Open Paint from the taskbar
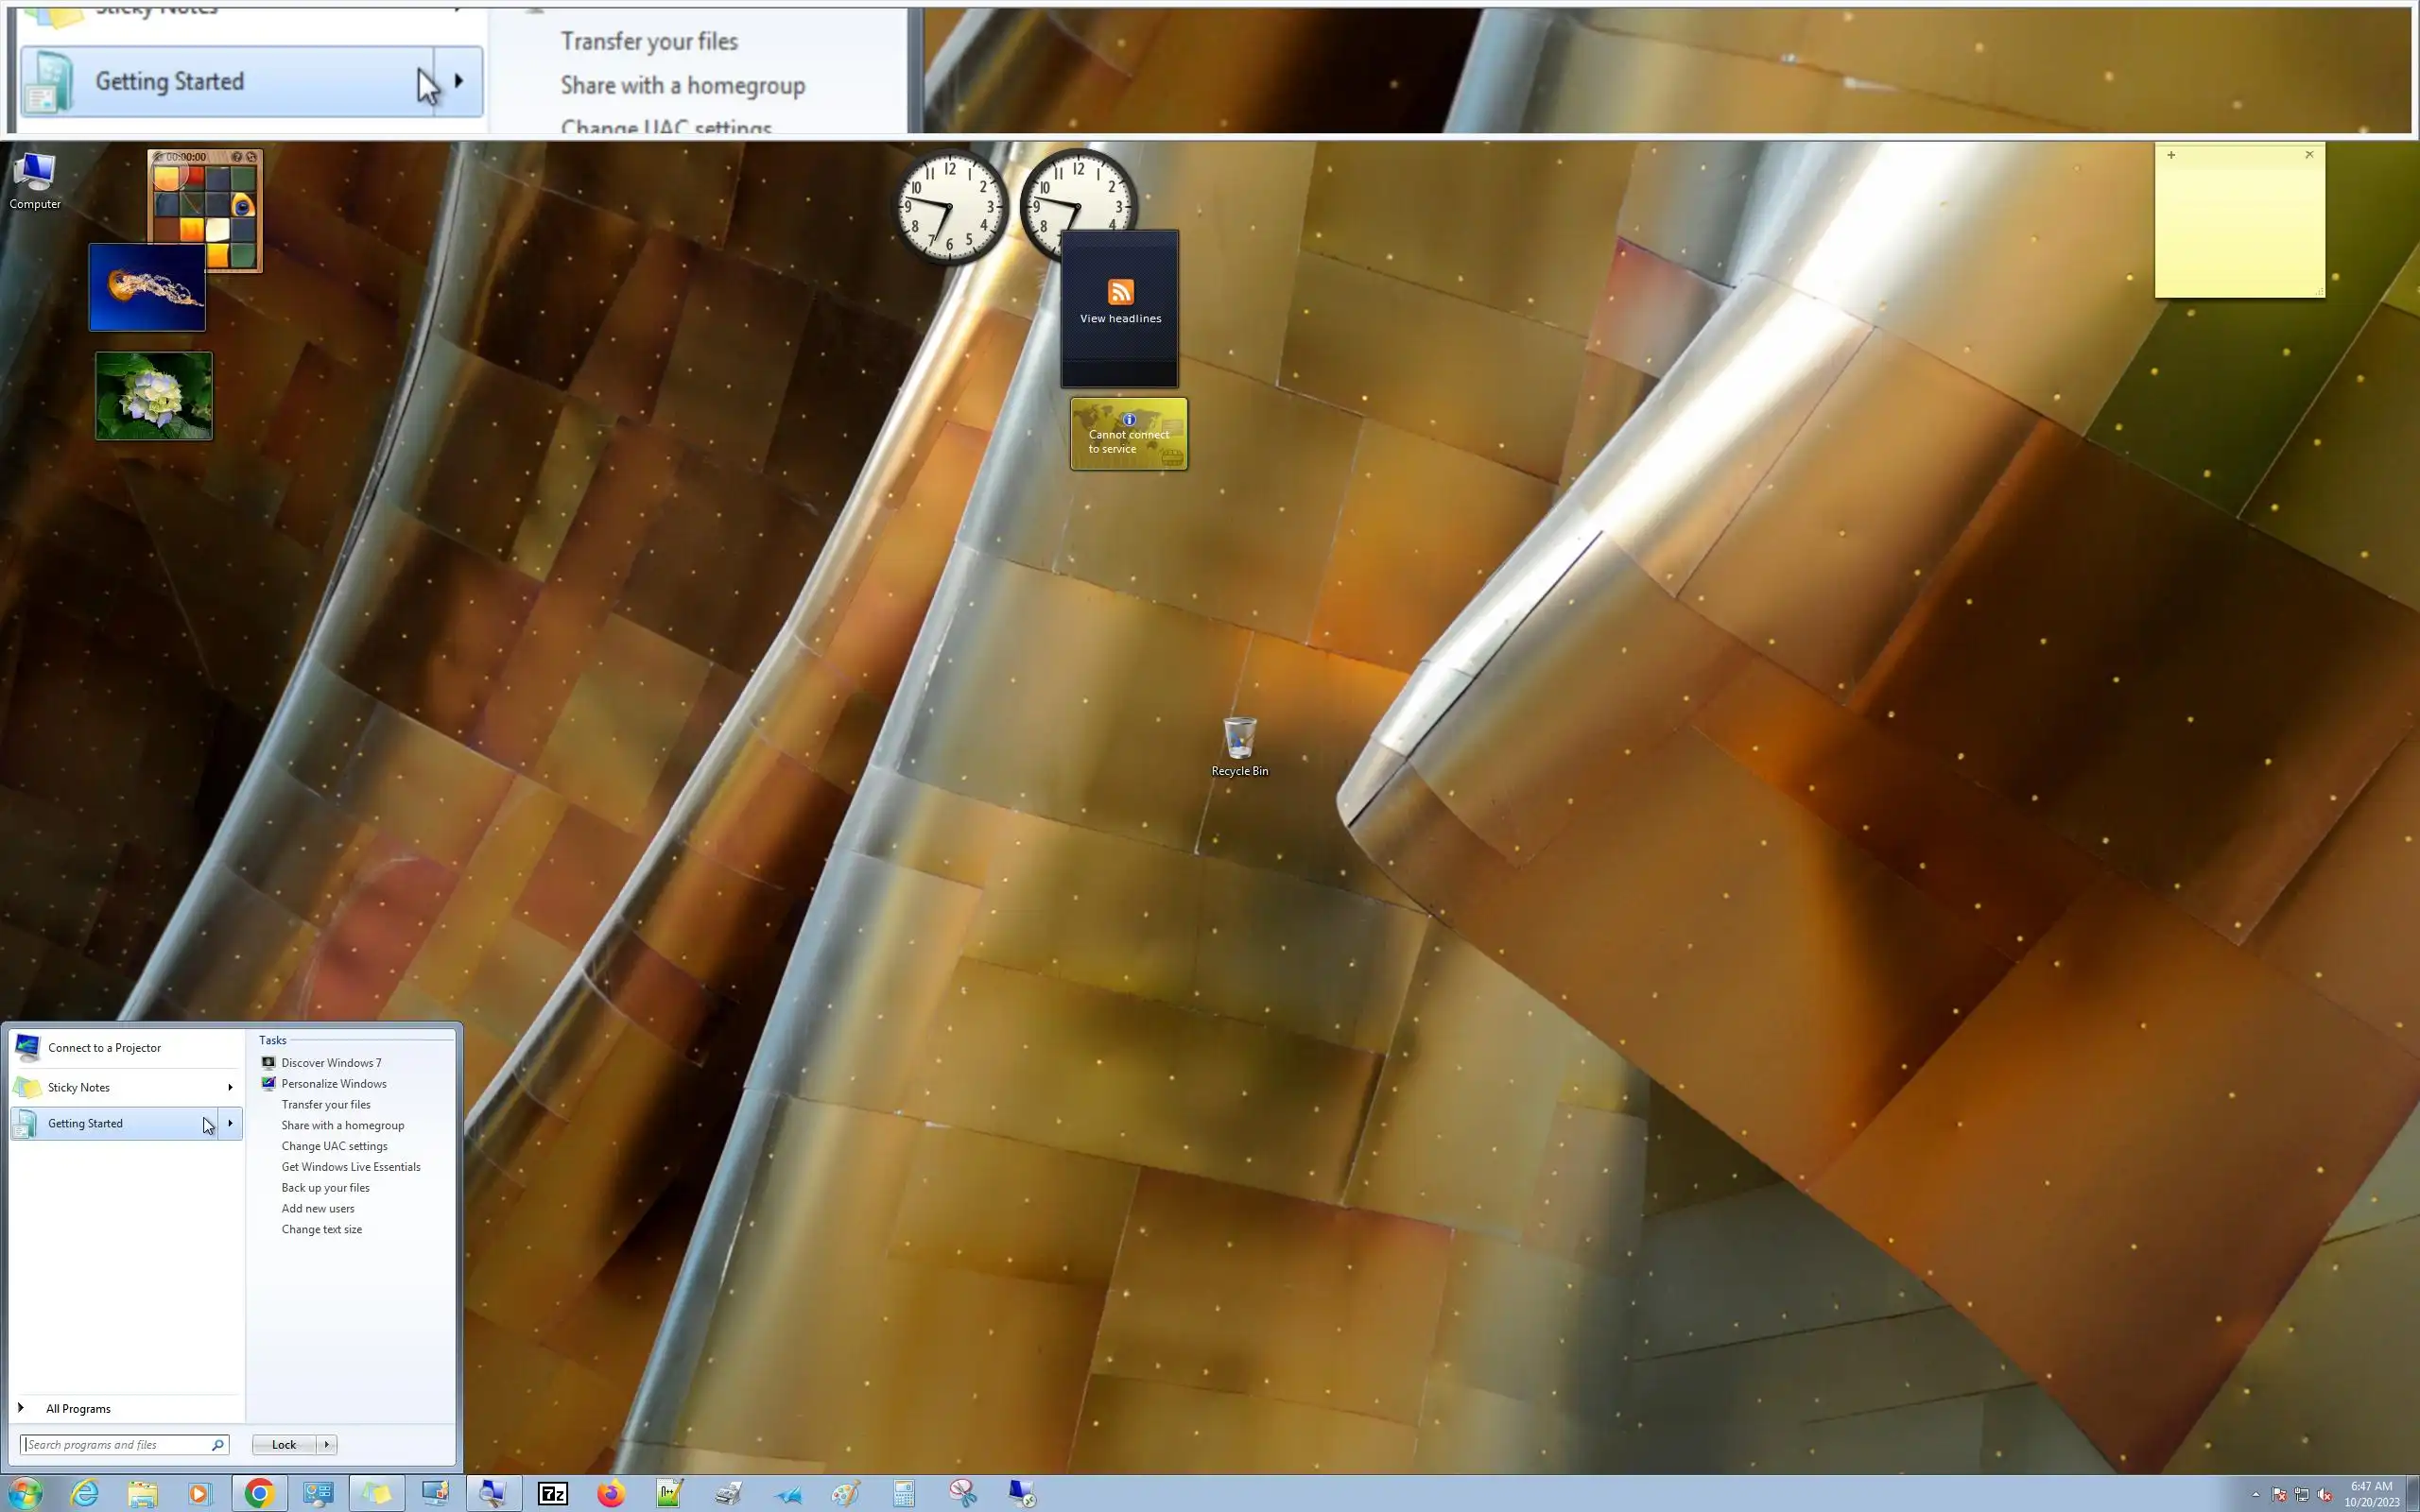The width and height of the screenshot is (2420, 1512). point(845,1493)
